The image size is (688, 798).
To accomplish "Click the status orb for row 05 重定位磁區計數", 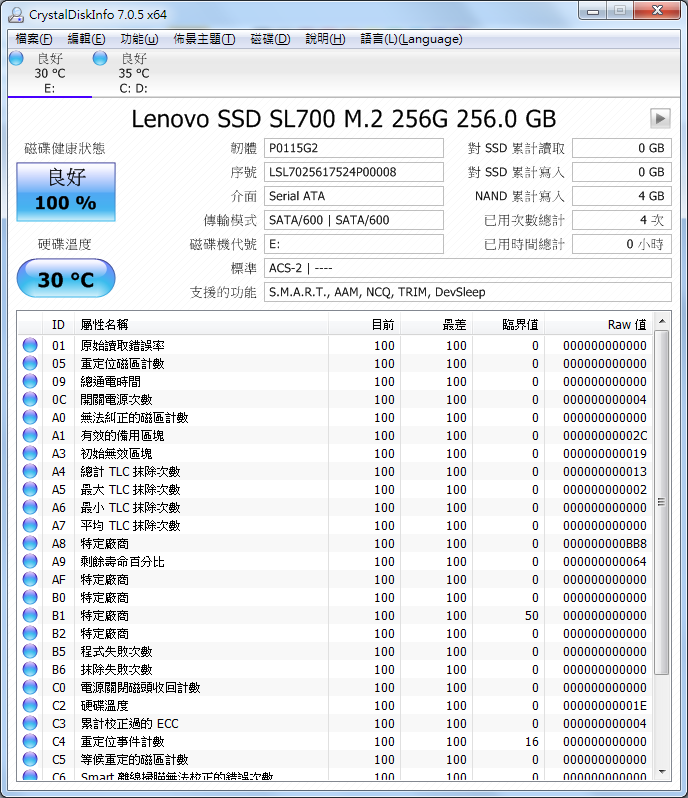I will pos(30,363).
